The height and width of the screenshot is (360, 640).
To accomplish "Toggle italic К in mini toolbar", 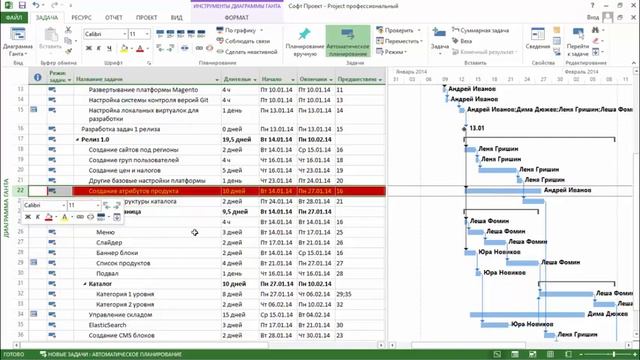I will tap(38, 217).
